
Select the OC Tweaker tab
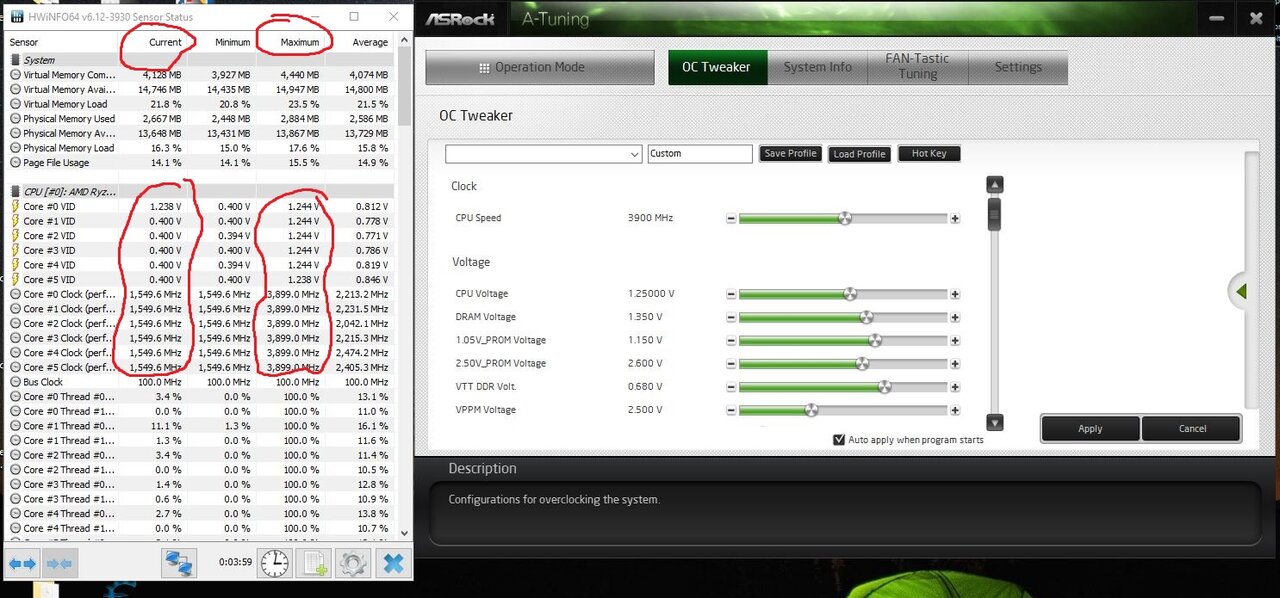[716, 67]
